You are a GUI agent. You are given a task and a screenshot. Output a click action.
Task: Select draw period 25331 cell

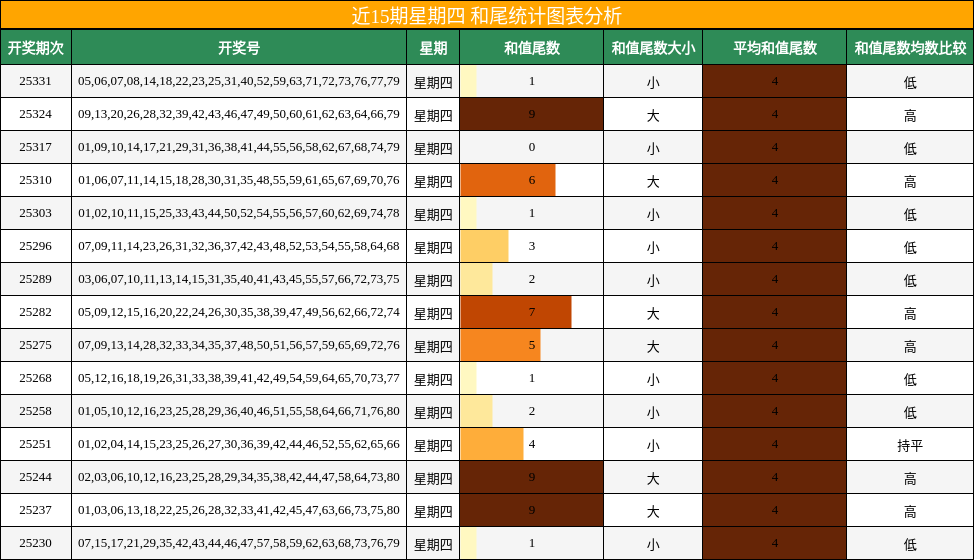[35, 81]
